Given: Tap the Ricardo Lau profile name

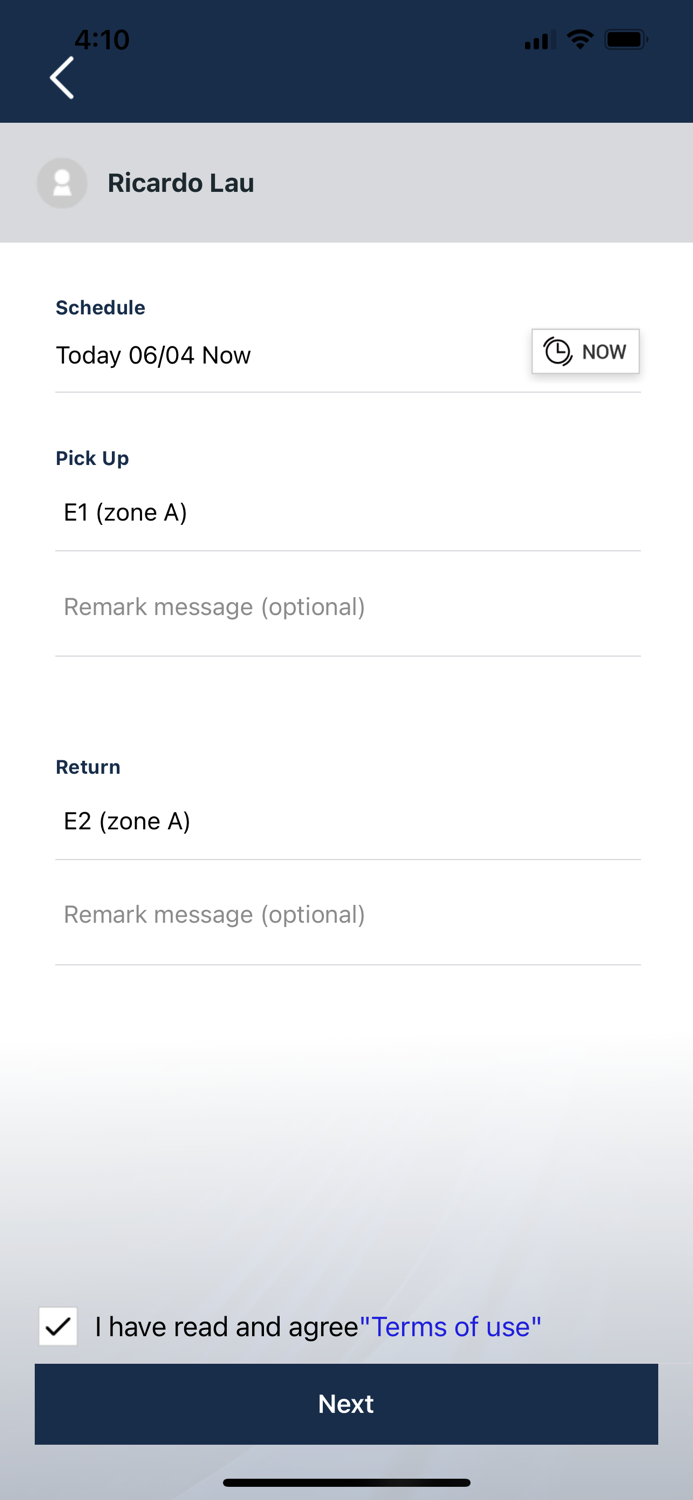Looking at the screenshot, I should point(181,183).
